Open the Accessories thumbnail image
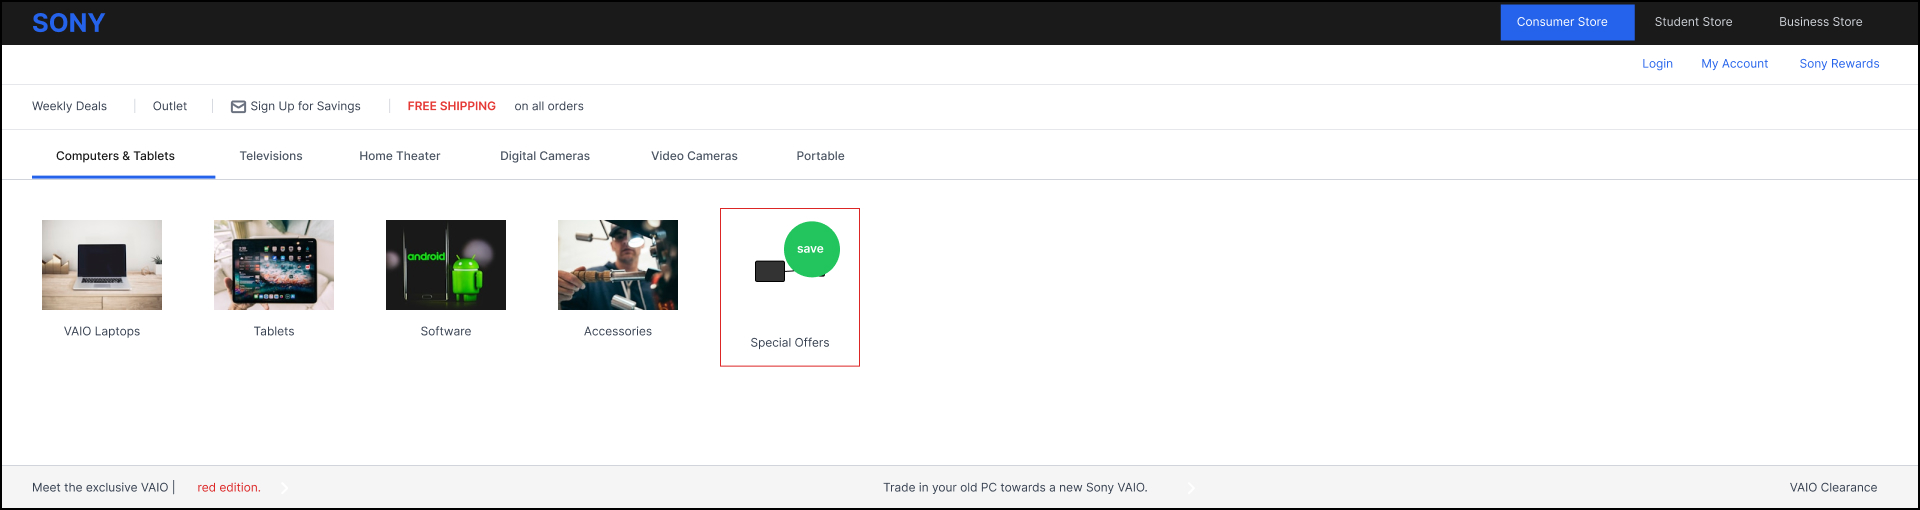This screenshot has height=510, width=1920. point(618,265)
